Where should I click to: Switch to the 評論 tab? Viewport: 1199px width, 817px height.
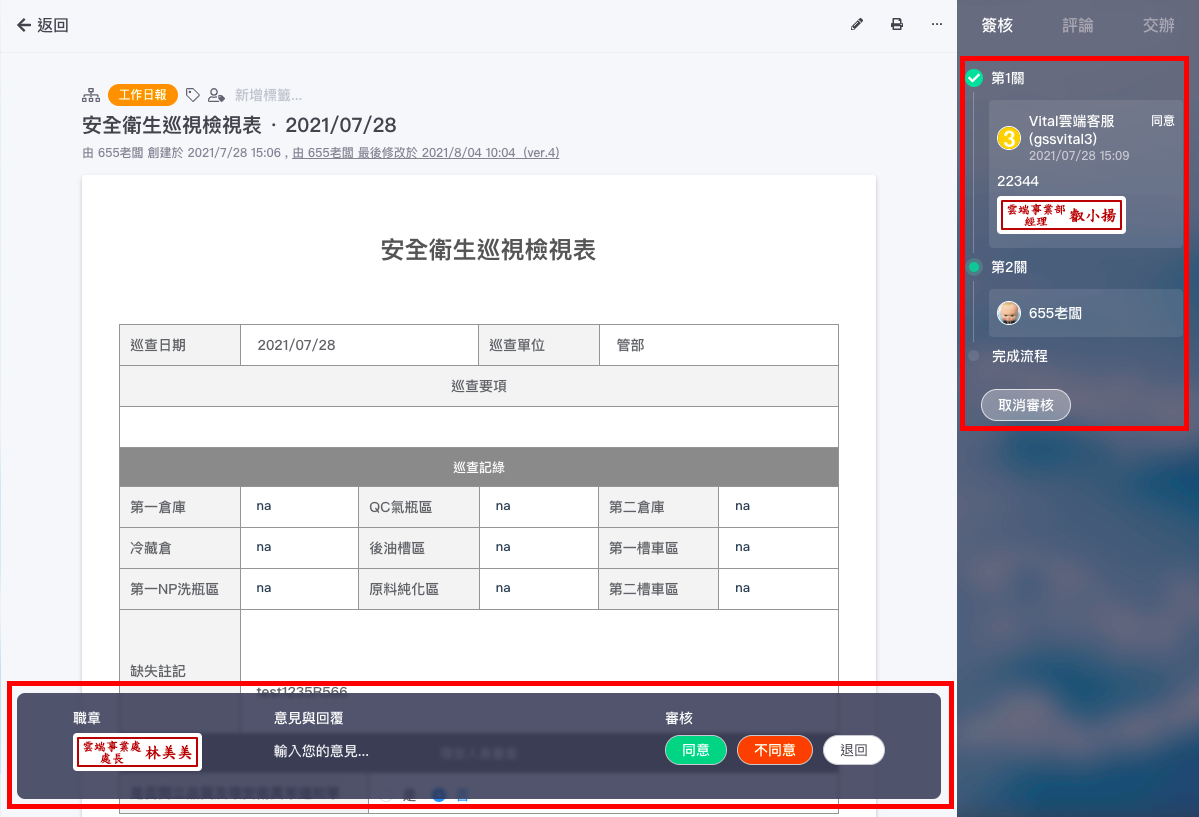tap(1077, 26)
